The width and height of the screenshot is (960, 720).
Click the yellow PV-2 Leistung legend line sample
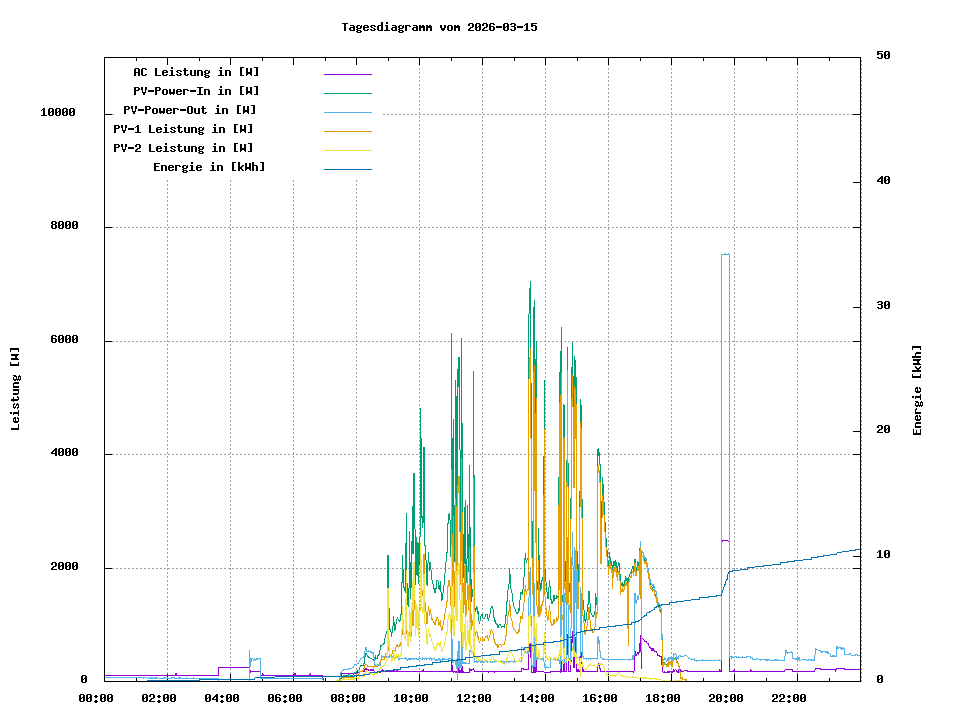click(x=347, y=150)
